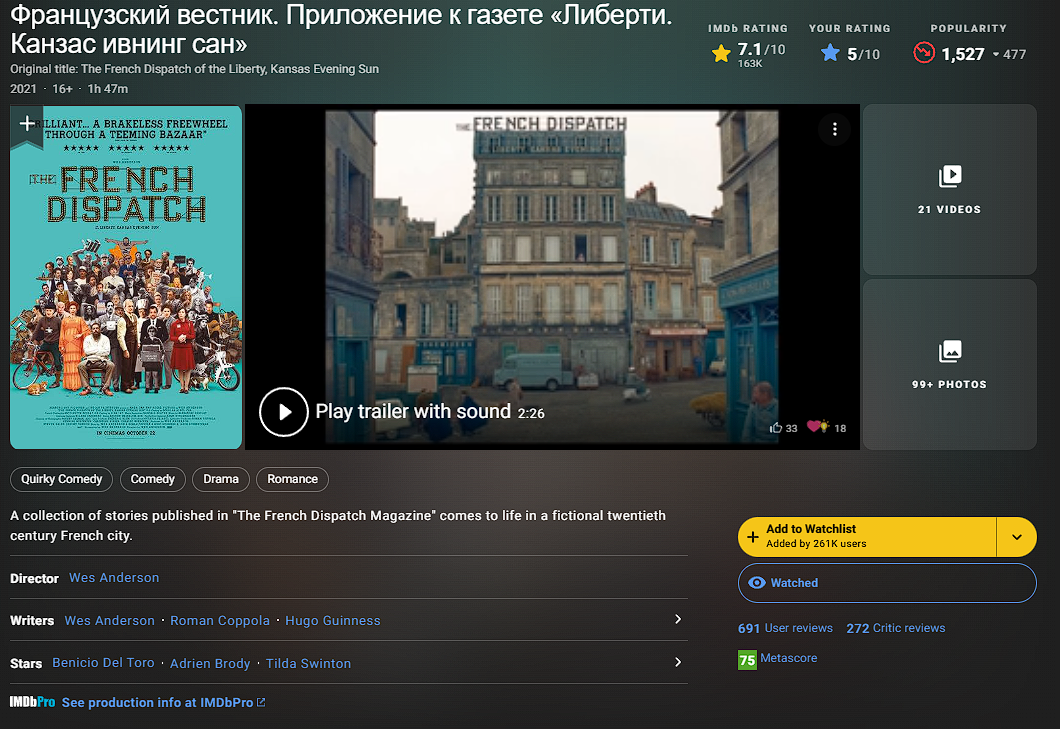
Task: Select the Drama genre chip
Action: pyautogui.click(x=220, y=479)
